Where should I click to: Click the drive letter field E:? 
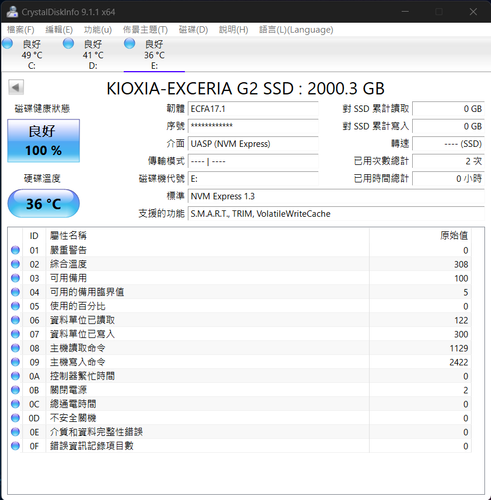253,179
